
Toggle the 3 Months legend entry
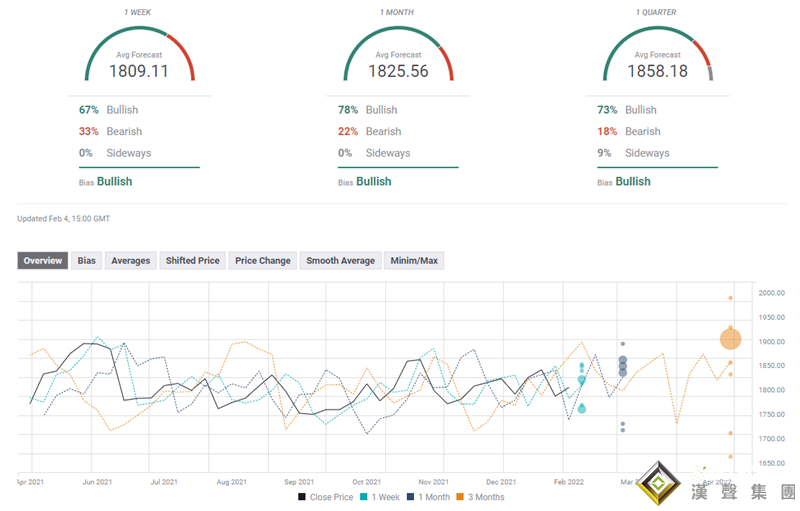click(482, 497)
